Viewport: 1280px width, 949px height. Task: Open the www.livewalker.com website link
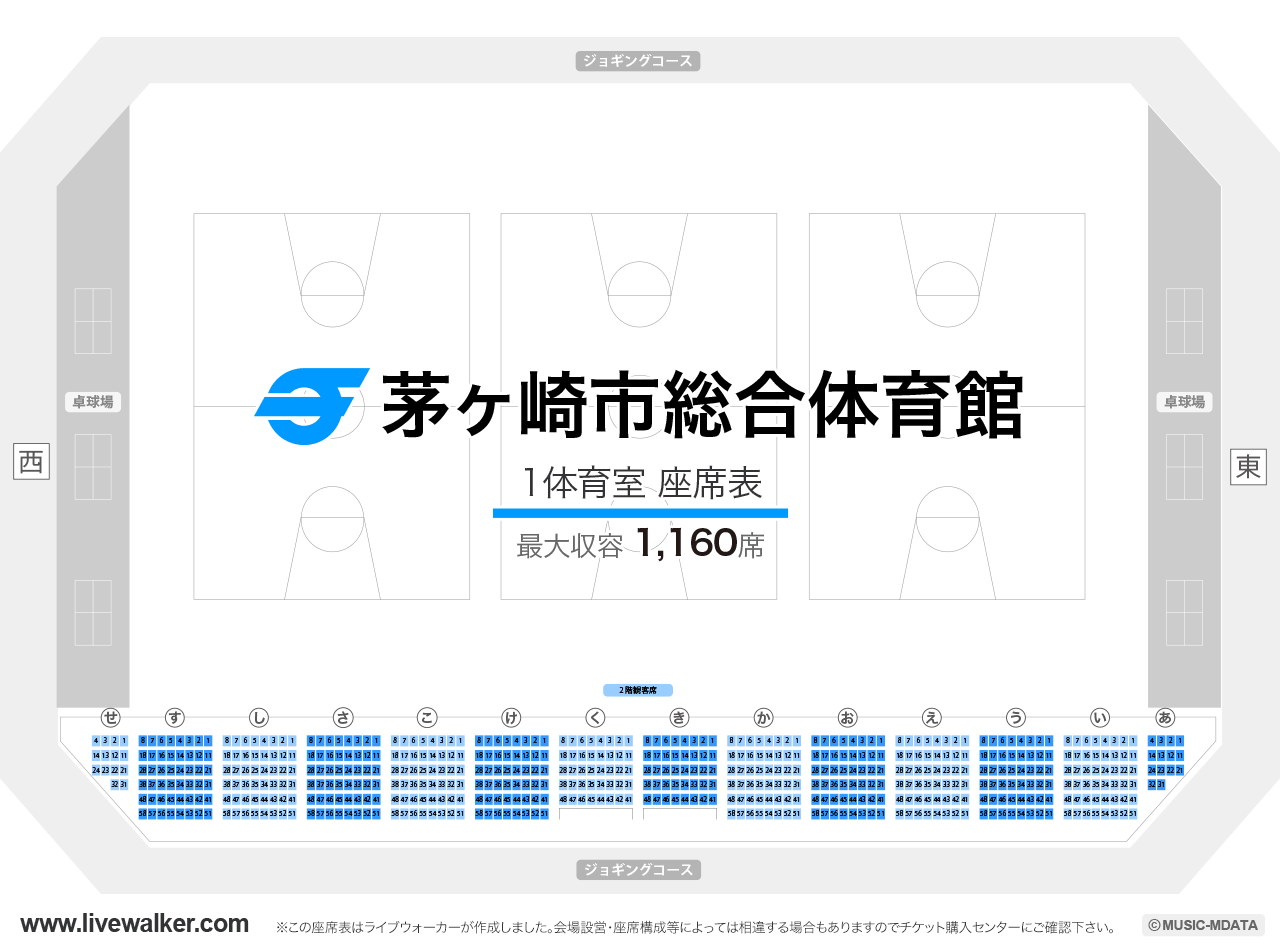click(x=134, y=924)
